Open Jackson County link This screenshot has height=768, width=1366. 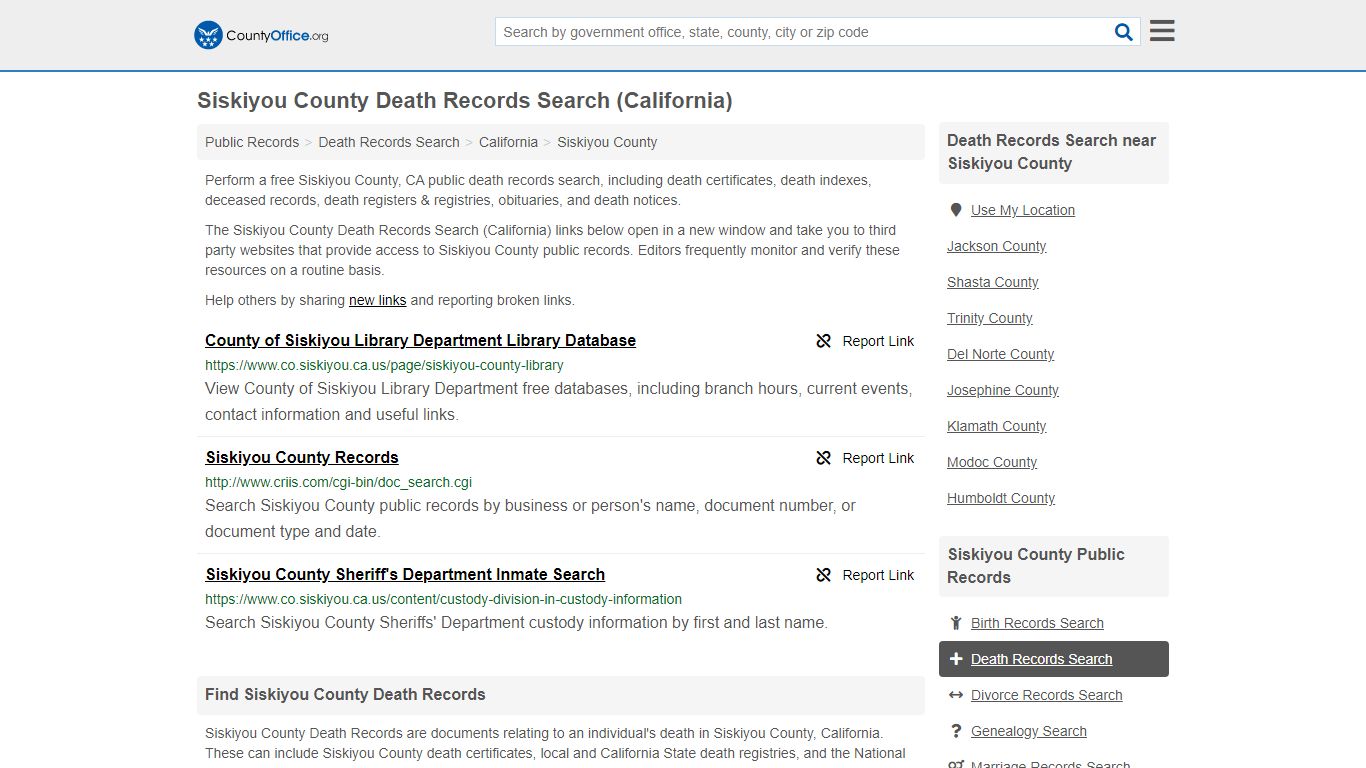coord(997,246)
